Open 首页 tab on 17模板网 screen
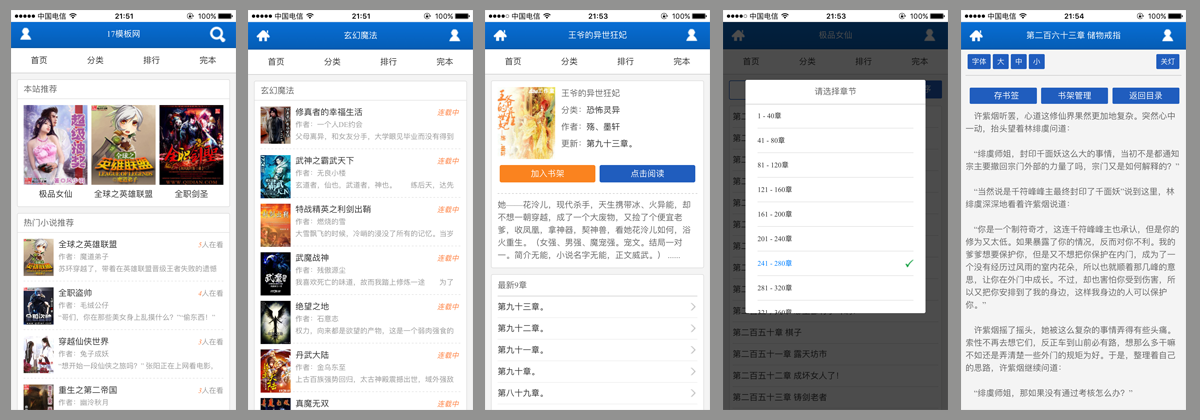 pyautogui.click(x=39, y=61)
